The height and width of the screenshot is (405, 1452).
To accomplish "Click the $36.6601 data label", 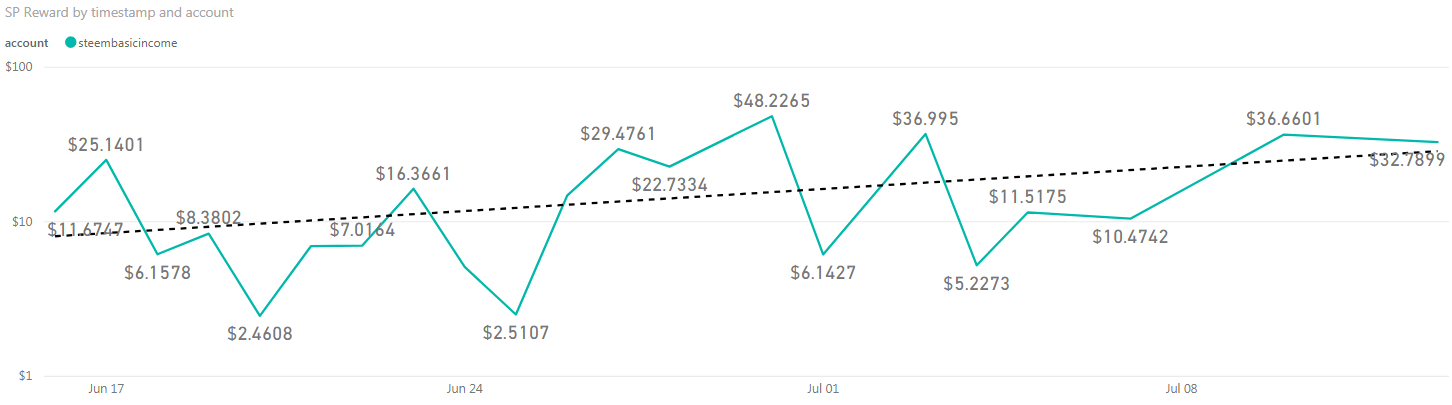I will point(1284,119).
